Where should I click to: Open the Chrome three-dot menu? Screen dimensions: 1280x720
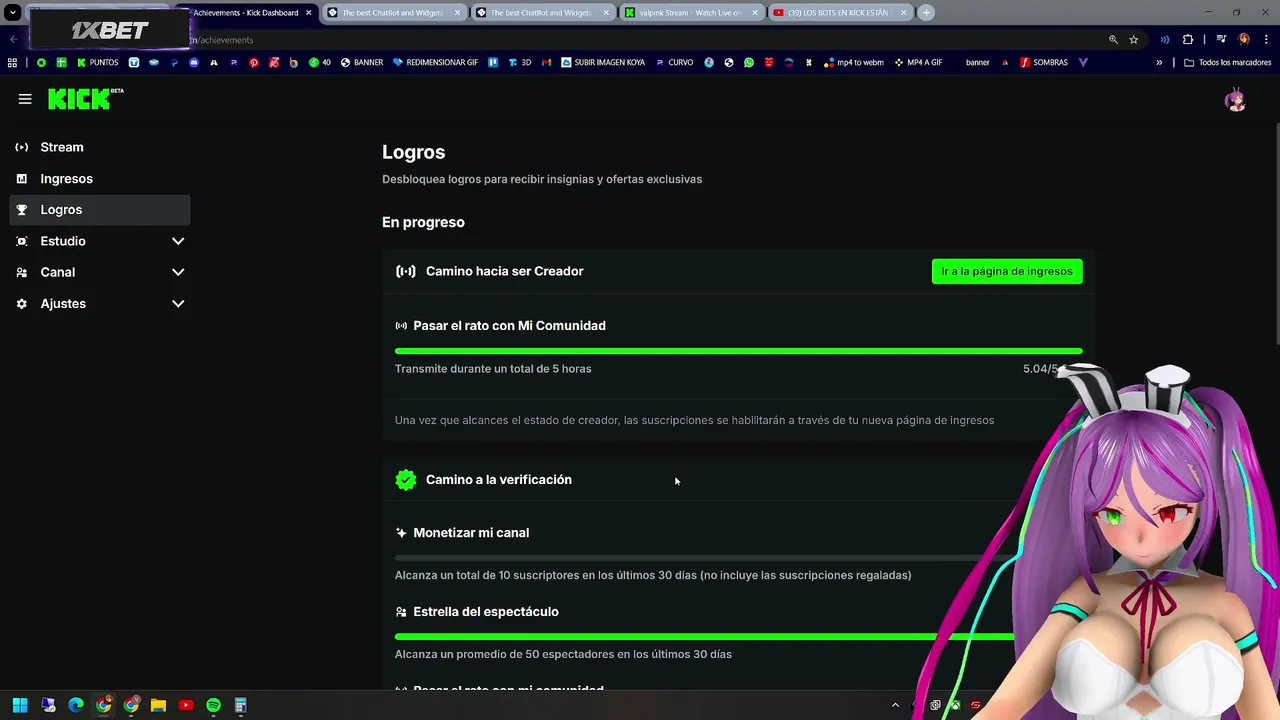(1266, 40)
